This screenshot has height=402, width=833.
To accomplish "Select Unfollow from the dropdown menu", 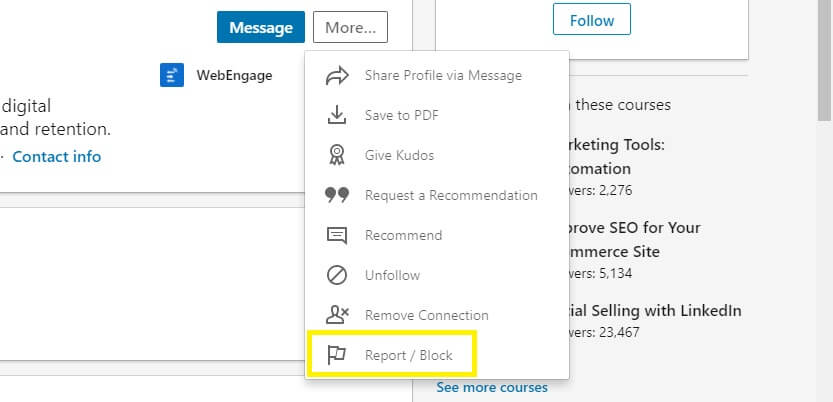I will point(437,275).
